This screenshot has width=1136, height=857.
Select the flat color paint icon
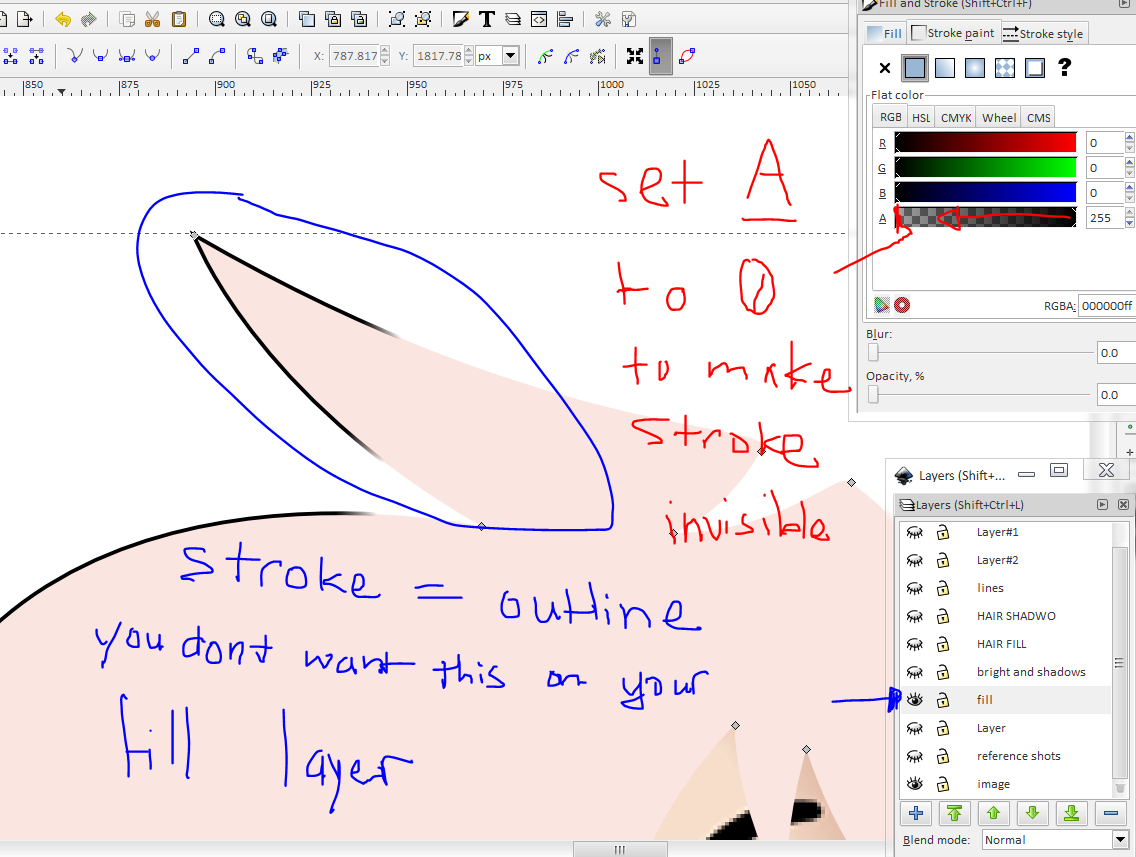point(914,67)
